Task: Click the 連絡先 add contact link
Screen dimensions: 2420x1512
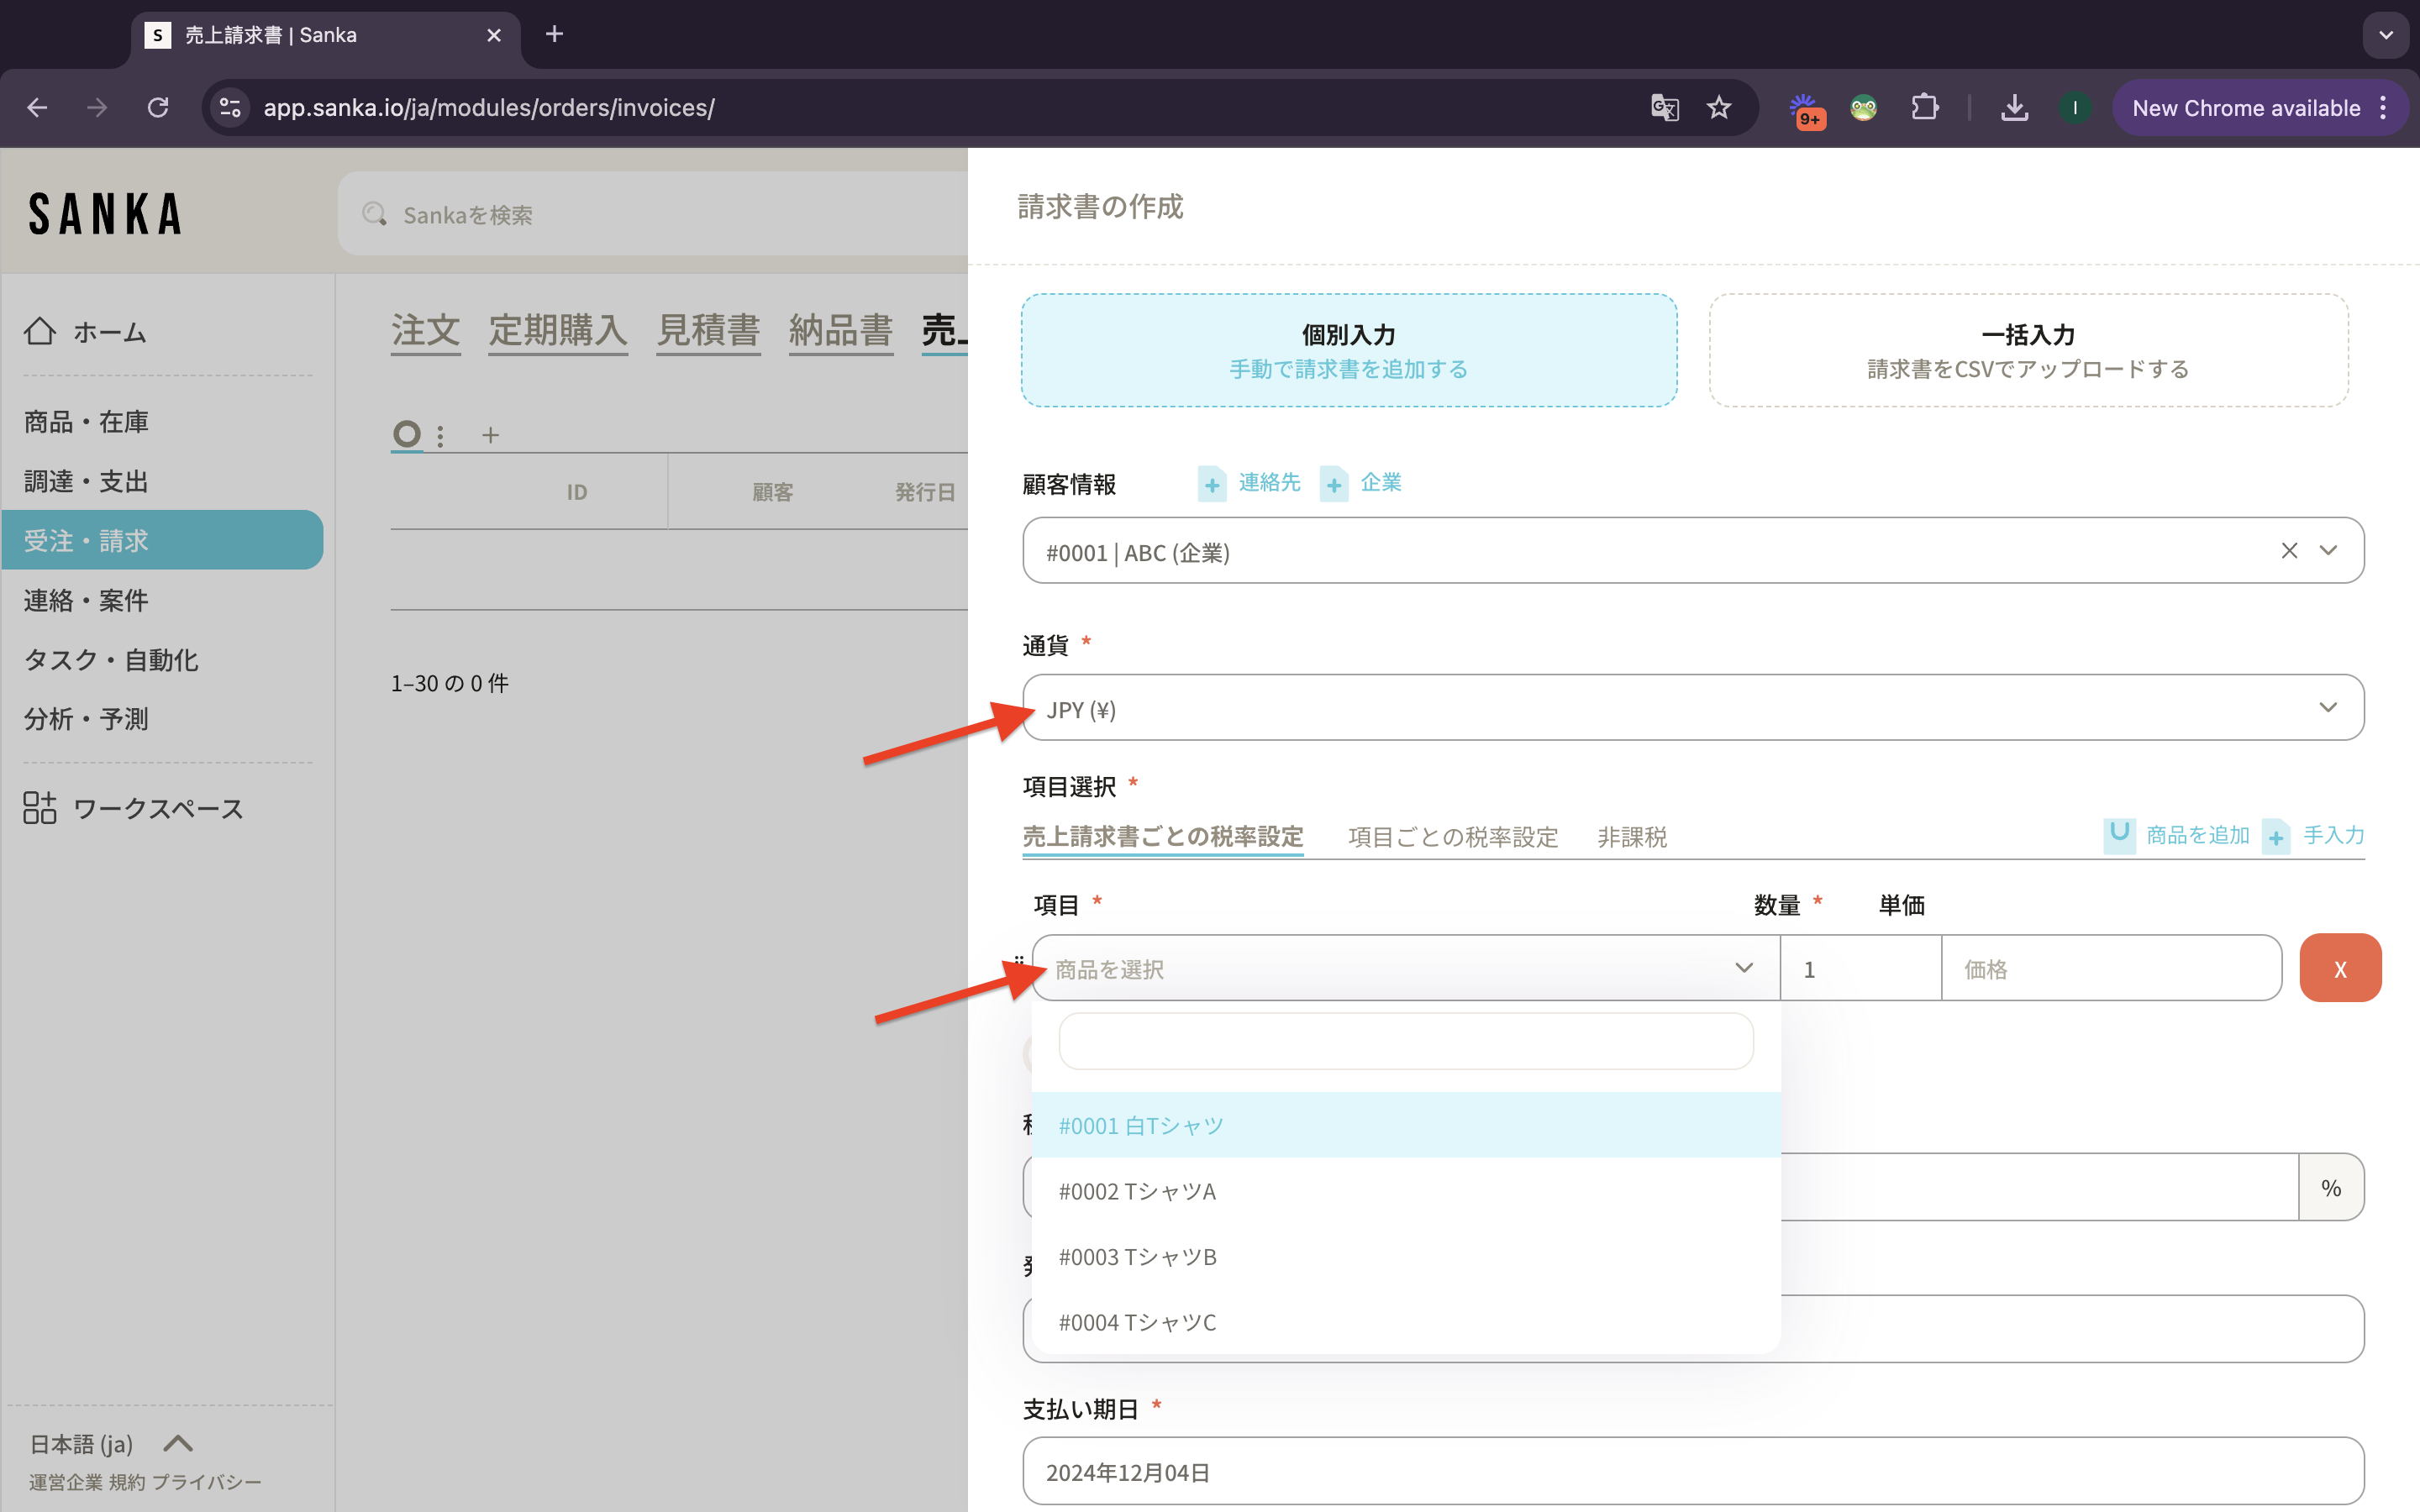Action: (1268, 483)
